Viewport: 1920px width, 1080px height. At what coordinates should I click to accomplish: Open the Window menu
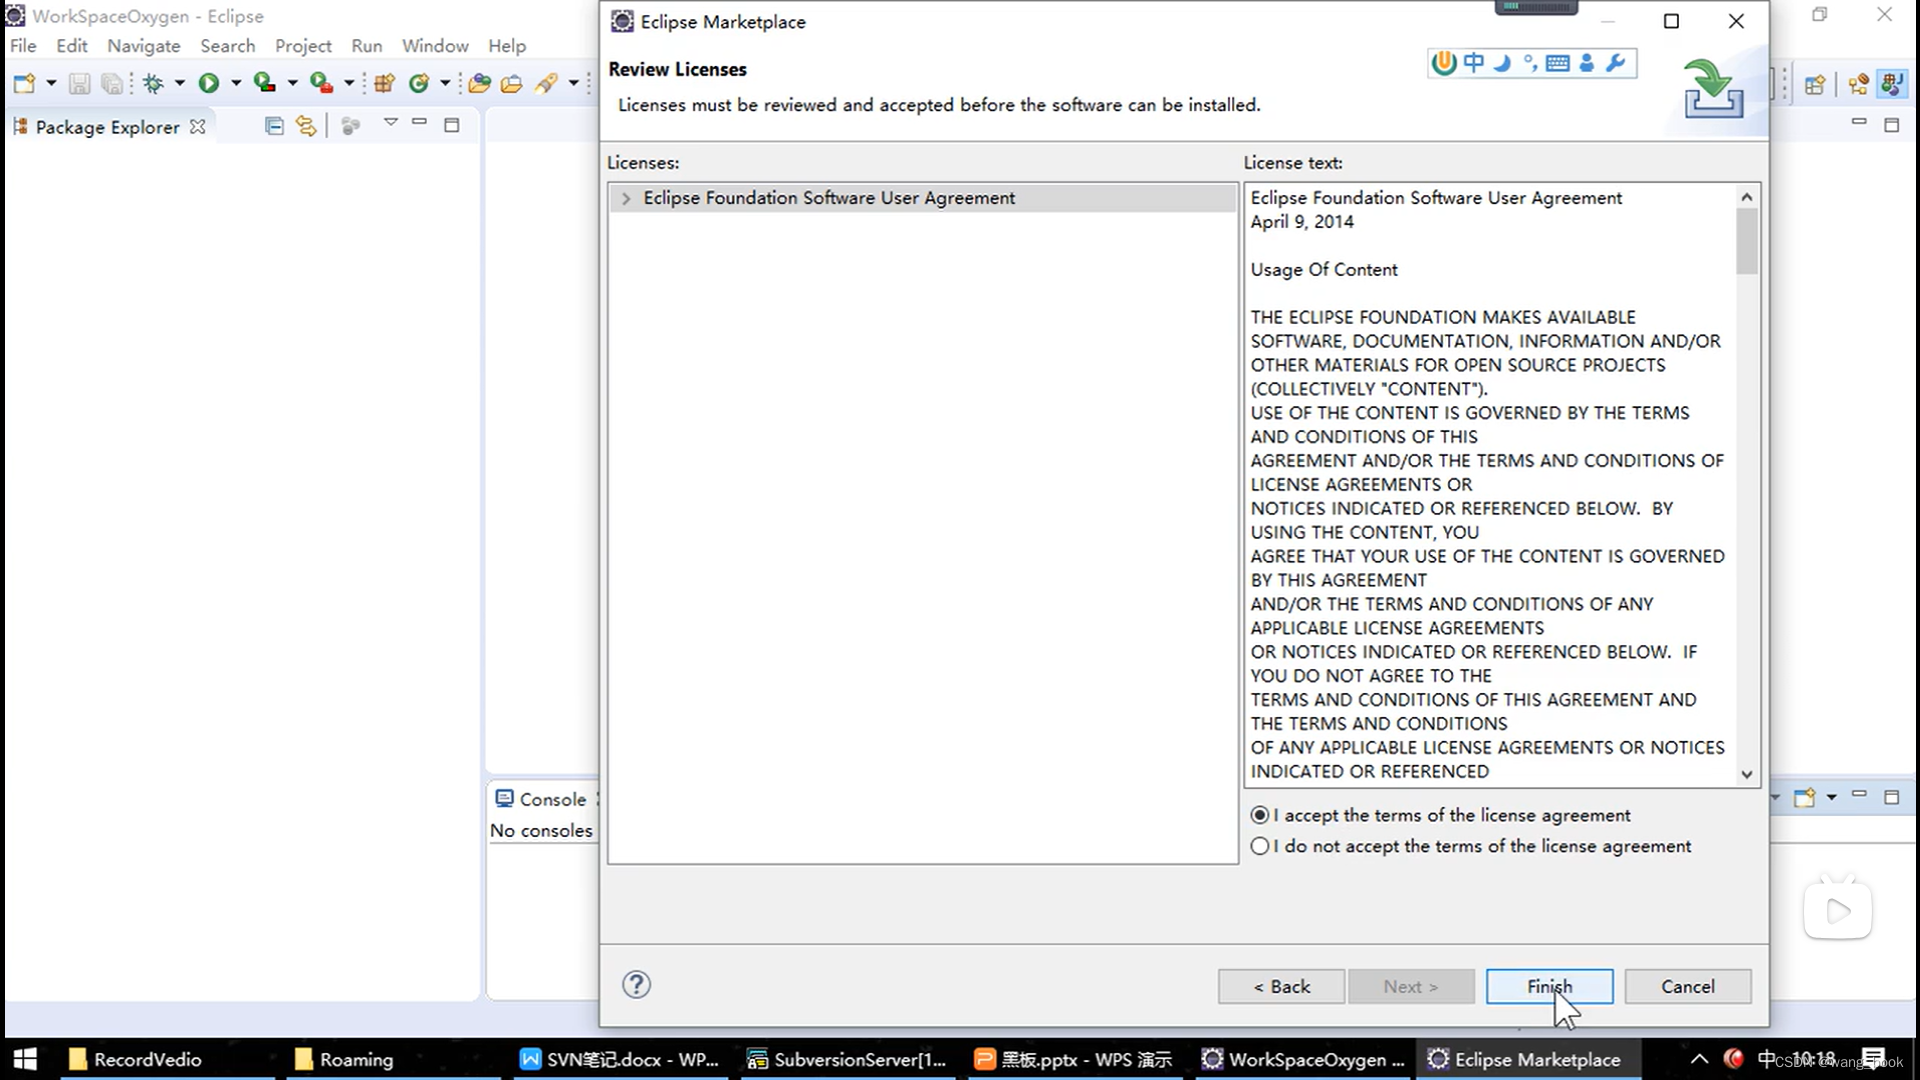point(435,46)
